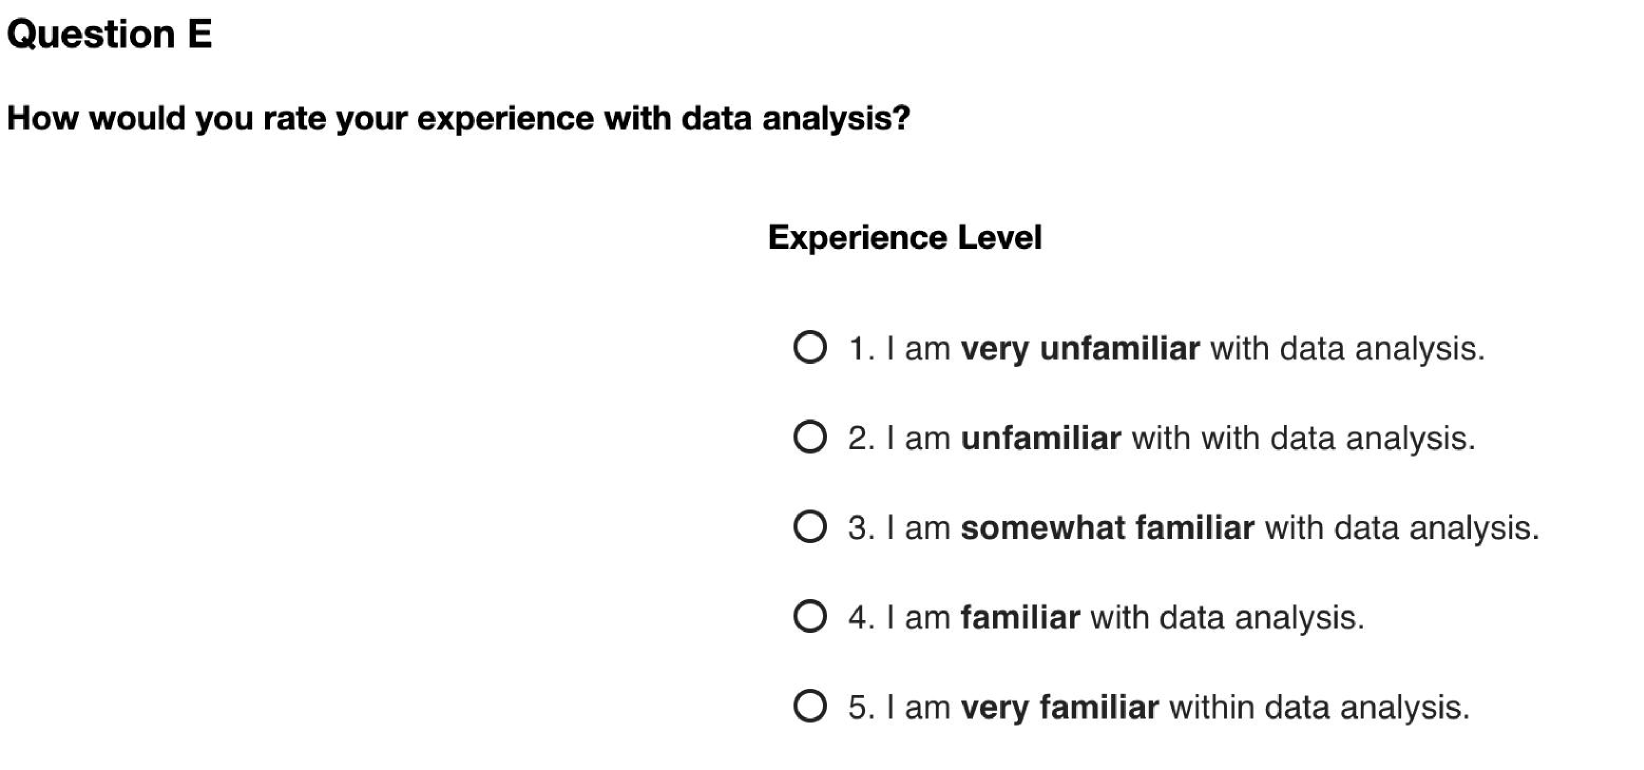The image size is (1644, 770).
Task: Click the "Question E" heading
Action: tap(109, 35)
